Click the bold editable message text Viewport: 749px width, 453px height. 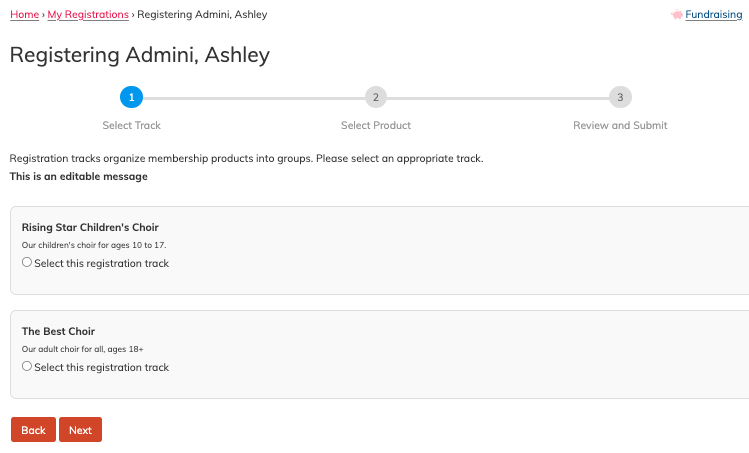[x=78, y=177]
